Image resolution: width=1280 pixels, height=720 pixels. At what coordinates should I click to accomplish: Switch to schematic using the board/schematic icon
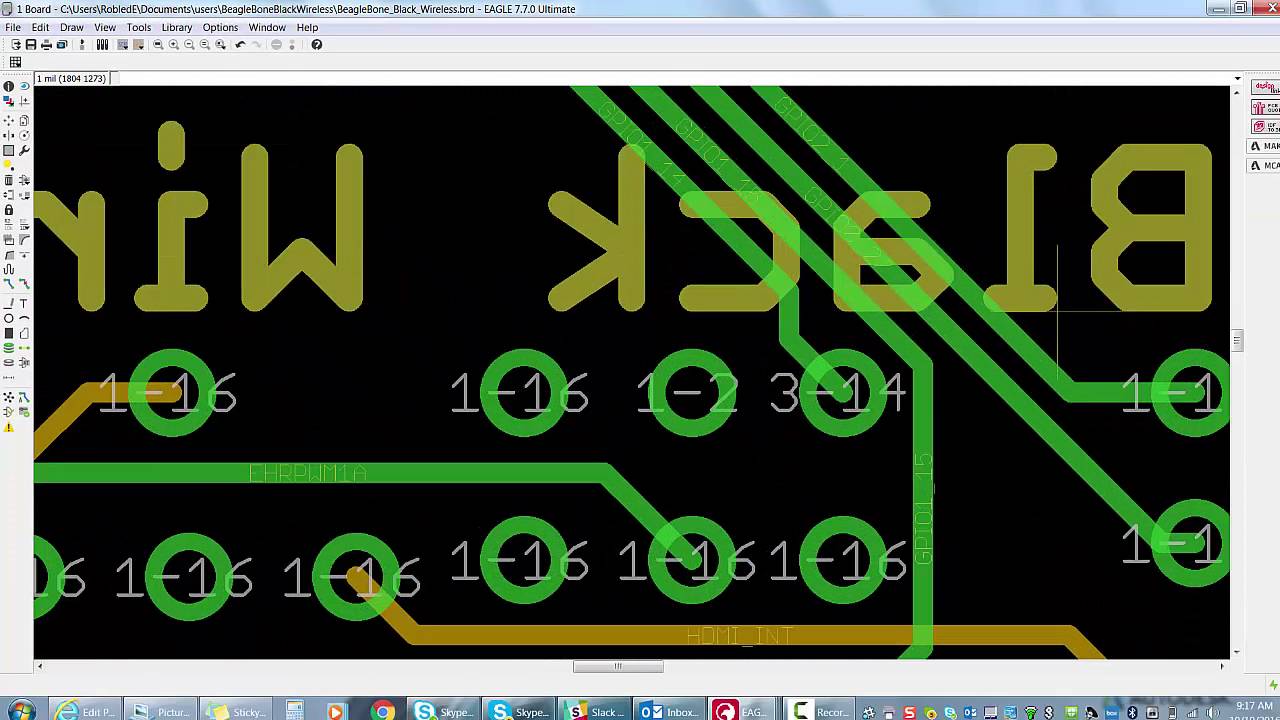[x=82, y=45]
